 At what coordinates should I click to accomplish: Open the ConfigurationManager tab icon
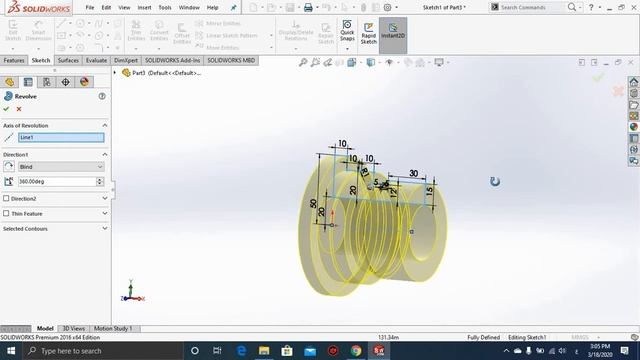pos(47,82)
